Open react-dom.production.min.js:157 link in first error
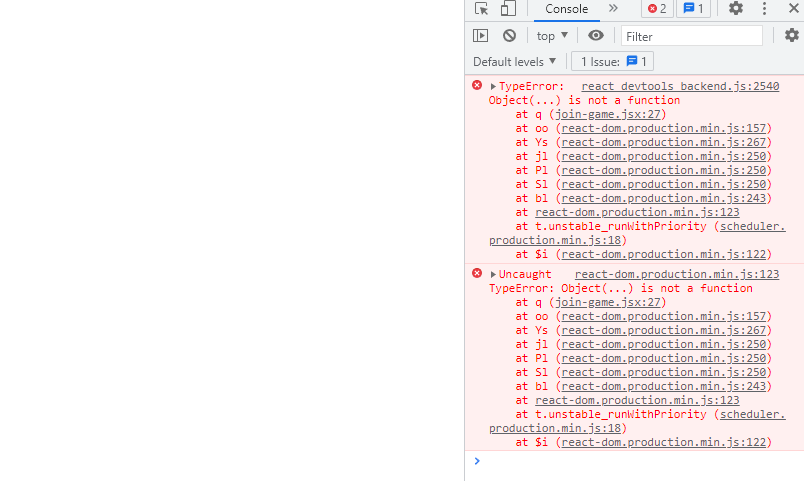This screenshot has height=481, width=804. (x=664, y=128)
